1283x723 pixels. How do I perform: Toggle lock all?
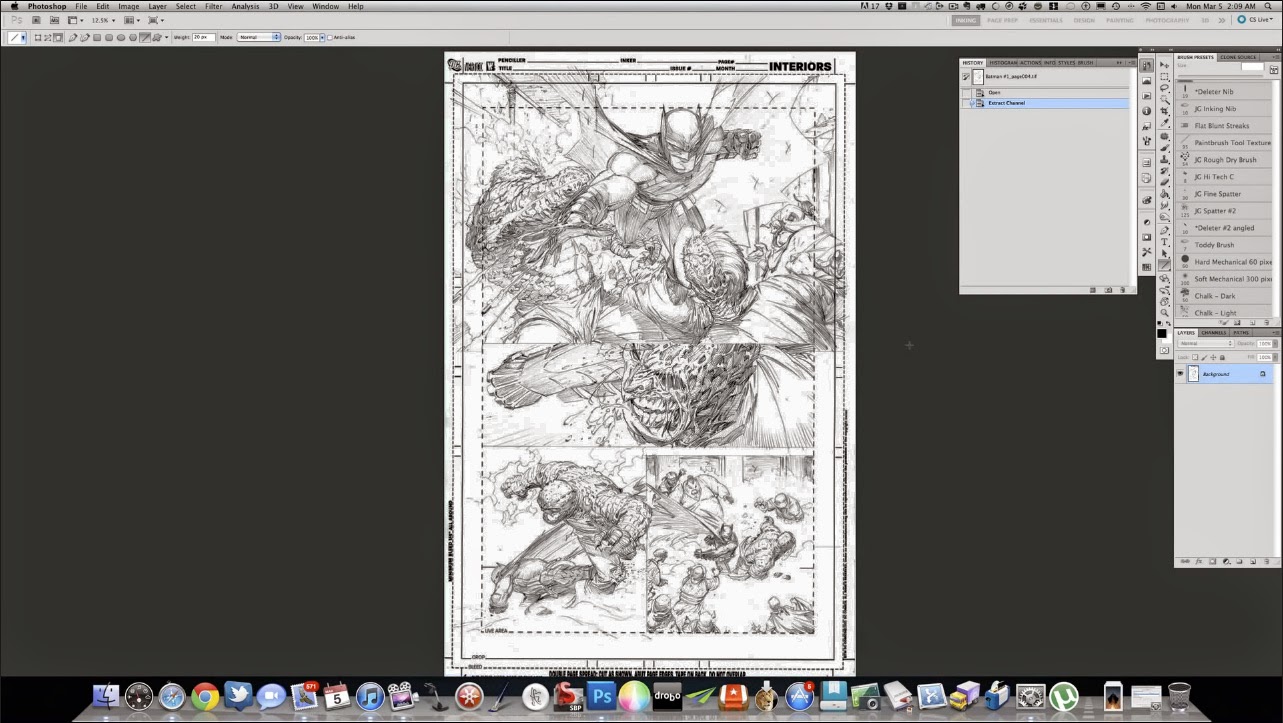[x=1222, y=357]
